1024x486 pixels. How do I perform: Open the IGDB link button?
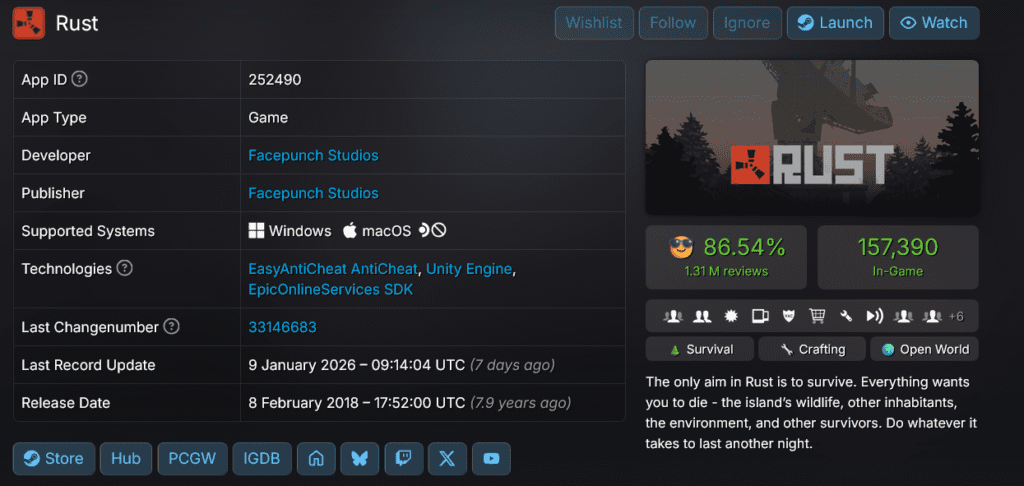point(262,459)
